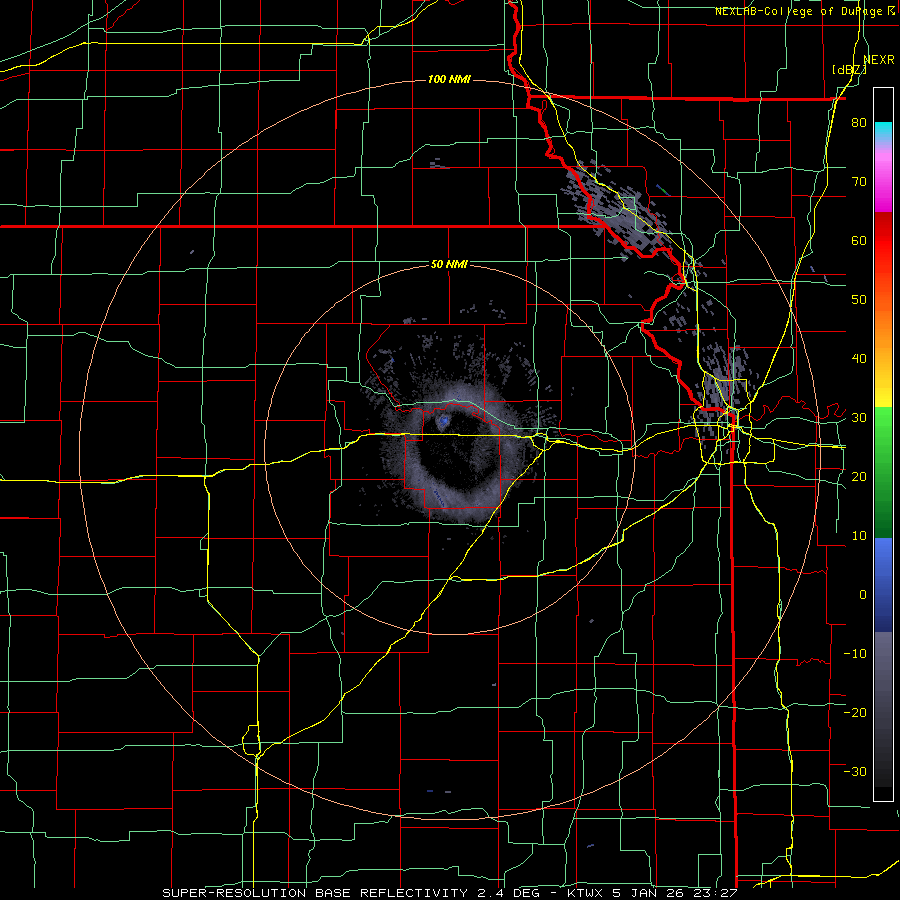
Task: Click the 80 value on dBZ scale
Action: coord(859,123)
